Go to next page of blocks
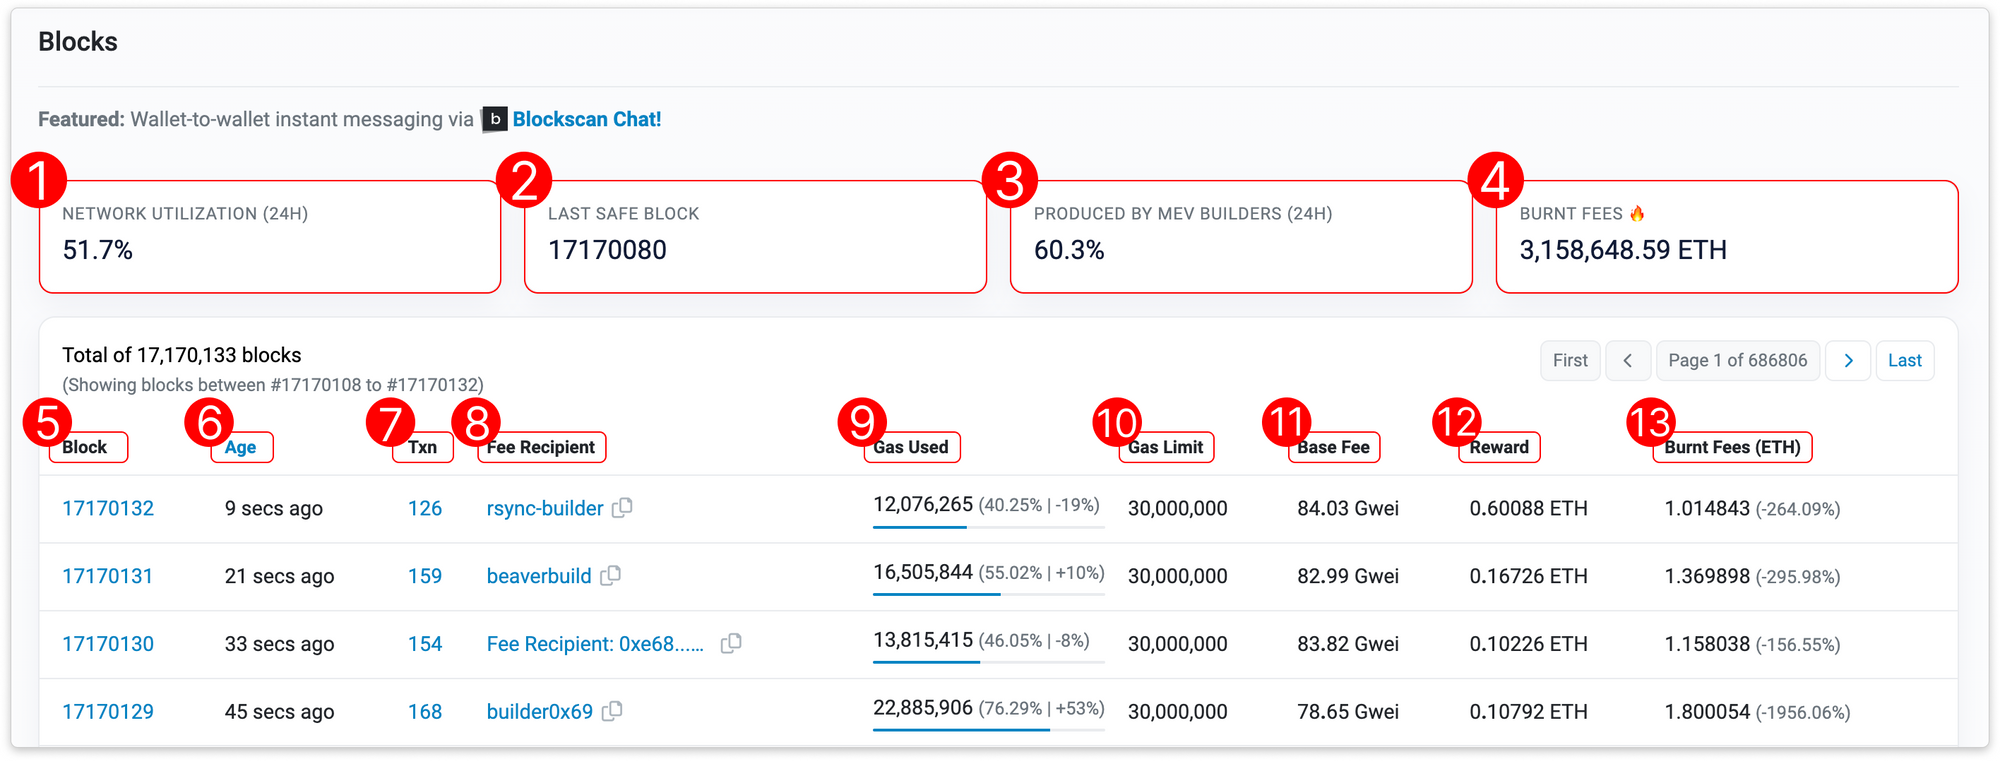2000x761 pixels. pos(1848,361)
